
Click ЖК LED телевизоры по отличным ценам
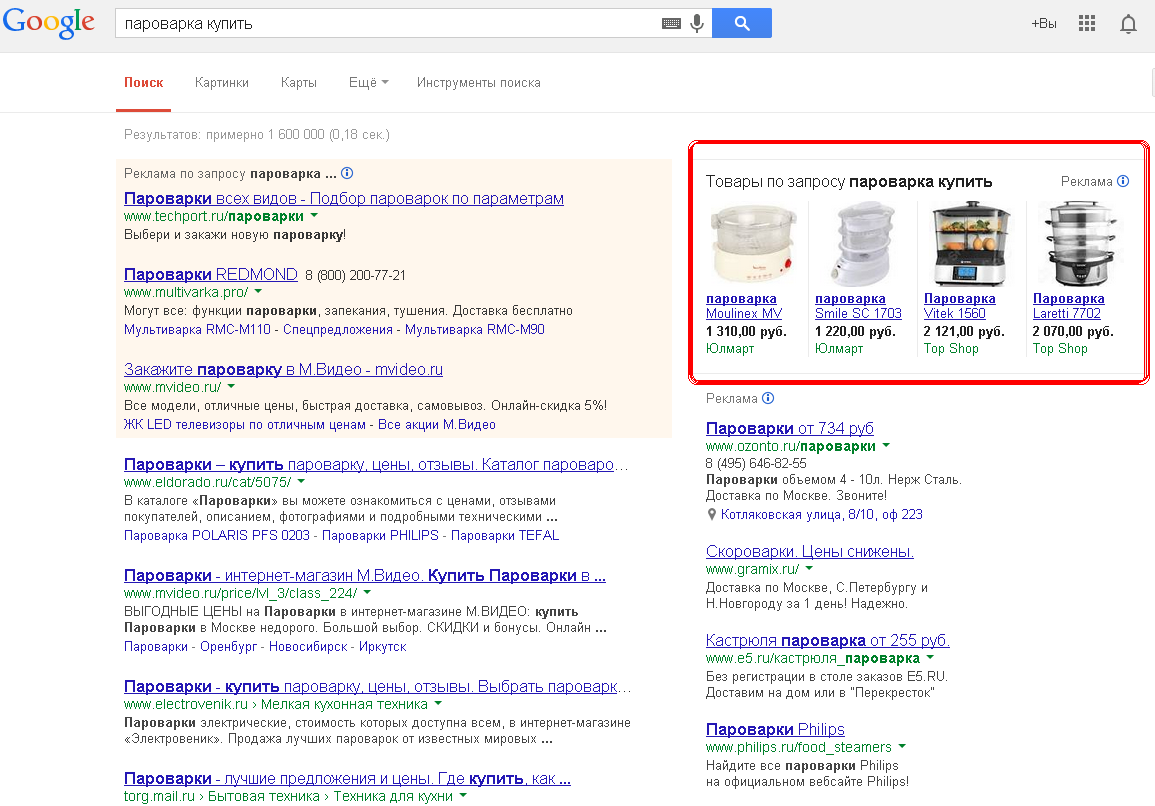(x=245, y=424)
